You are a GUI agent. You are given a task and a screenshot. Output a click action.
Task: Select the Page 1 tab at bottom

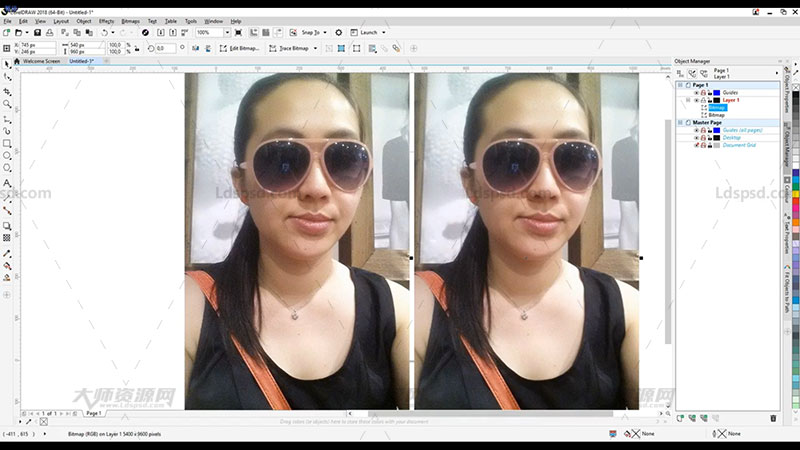(x=93, y=413)
